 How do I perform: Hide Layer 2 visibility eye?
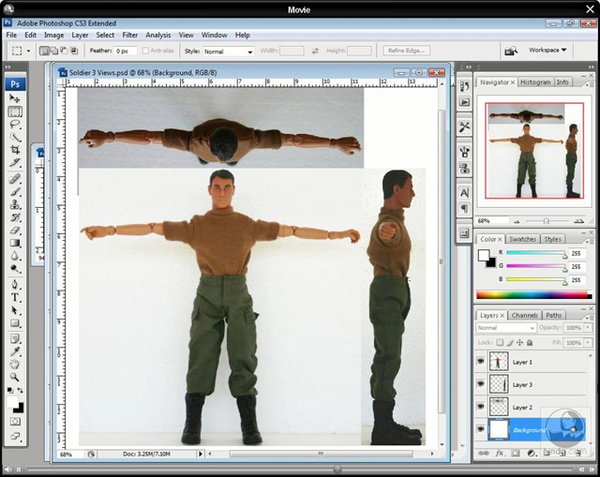[x=481, y=407]
